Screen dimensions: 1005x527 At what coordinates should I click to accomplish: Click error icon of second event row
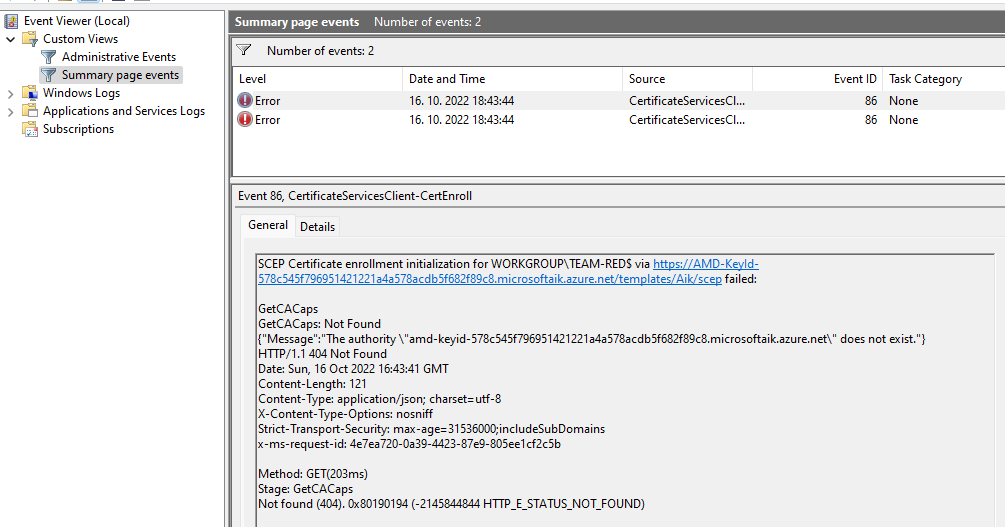click(245, 119)
